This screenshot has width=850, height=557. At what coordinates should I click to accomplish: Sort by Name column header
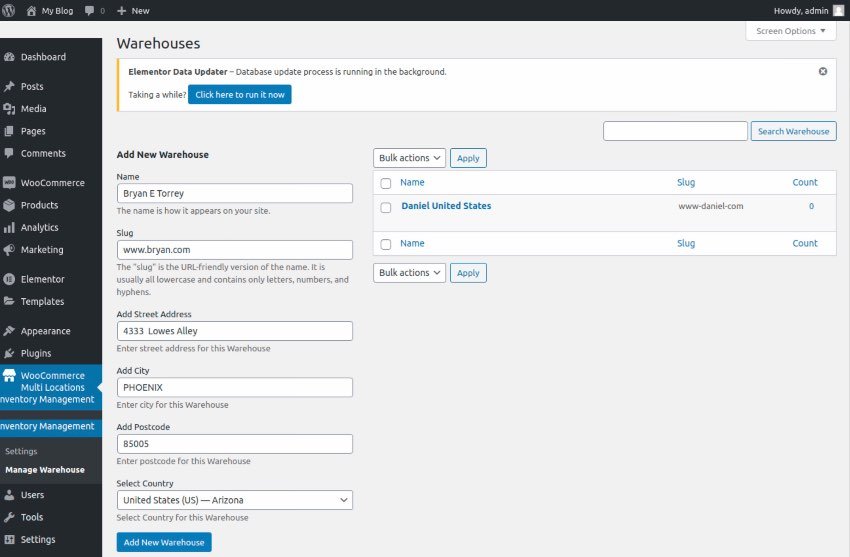[x=413, y=183]
